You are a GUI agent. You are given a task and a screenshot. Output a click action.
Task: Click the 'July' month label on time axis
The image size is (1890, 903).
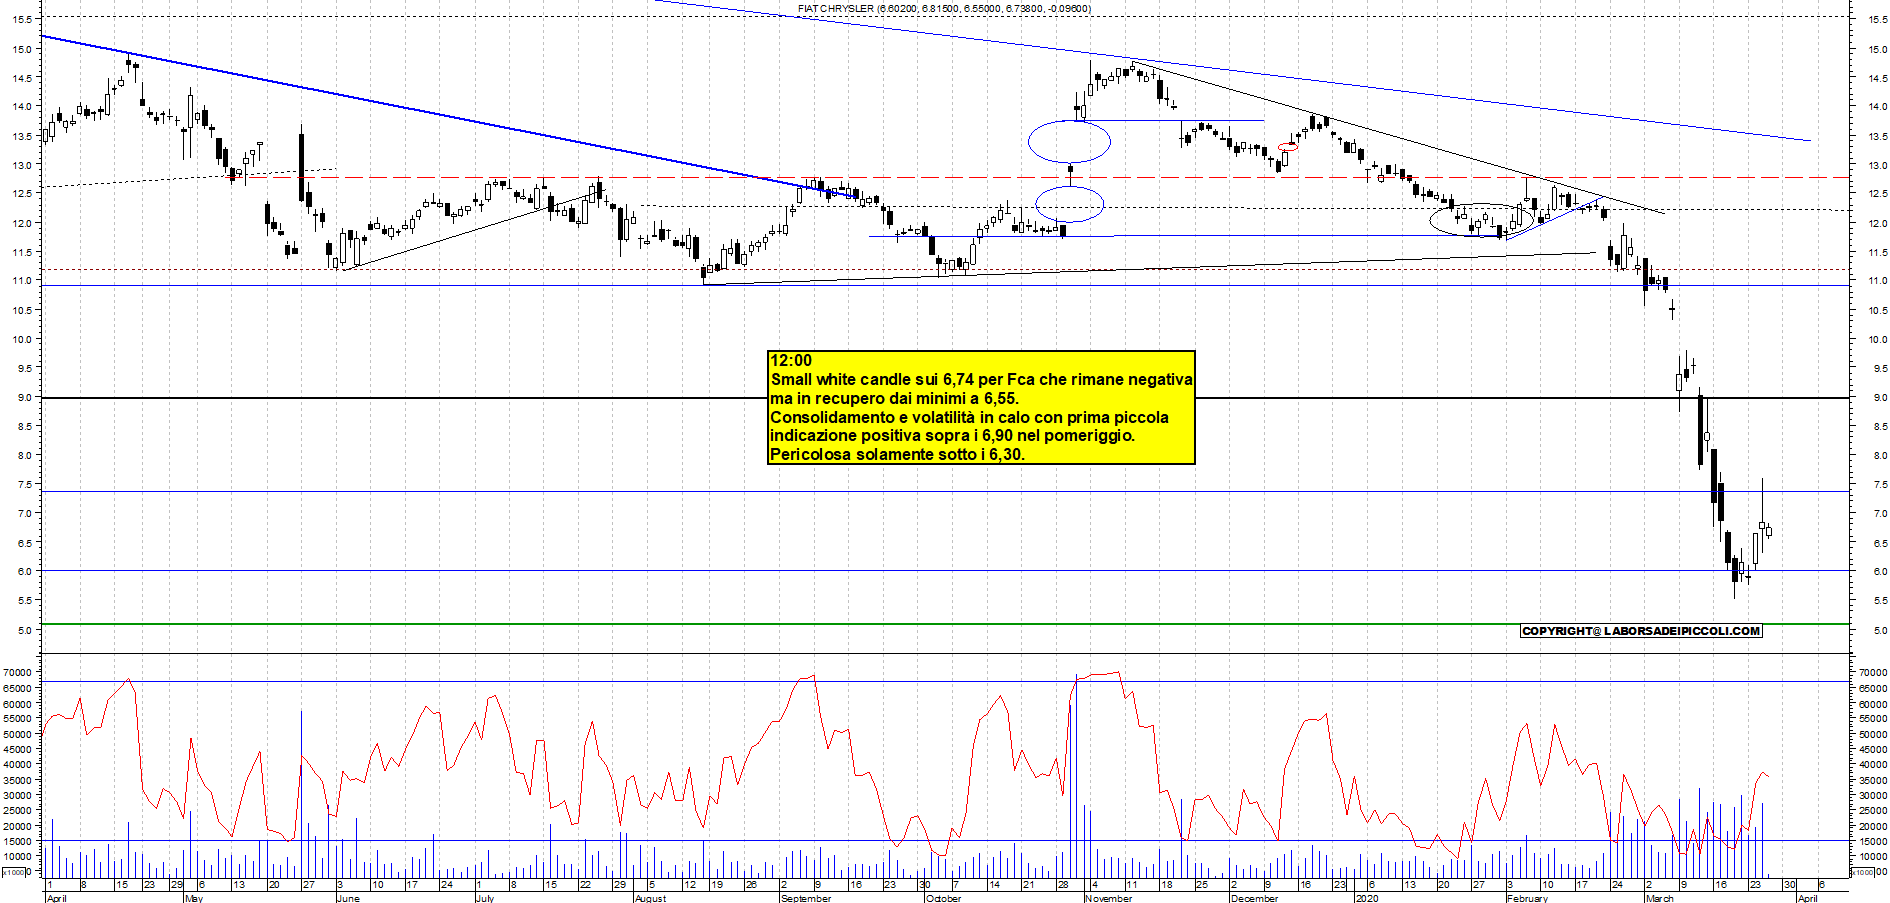(485, 898)
